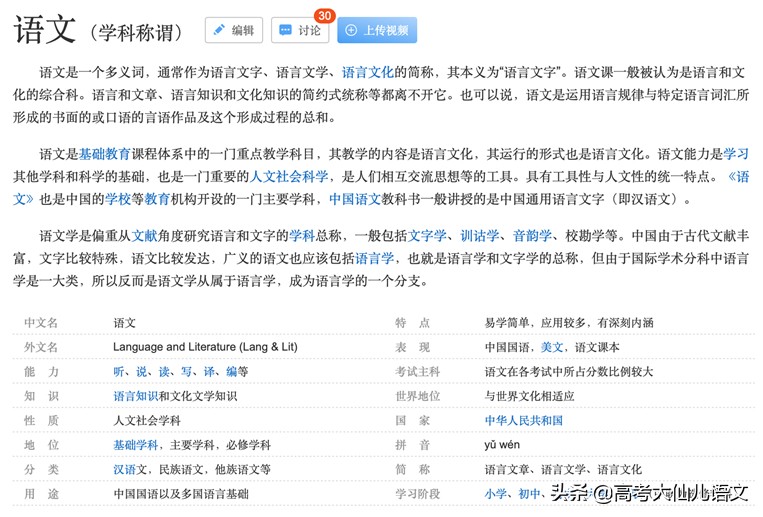Click the 译 link in the 能力 row
This screenshot has height=517, width=763.
pos(209,372)
